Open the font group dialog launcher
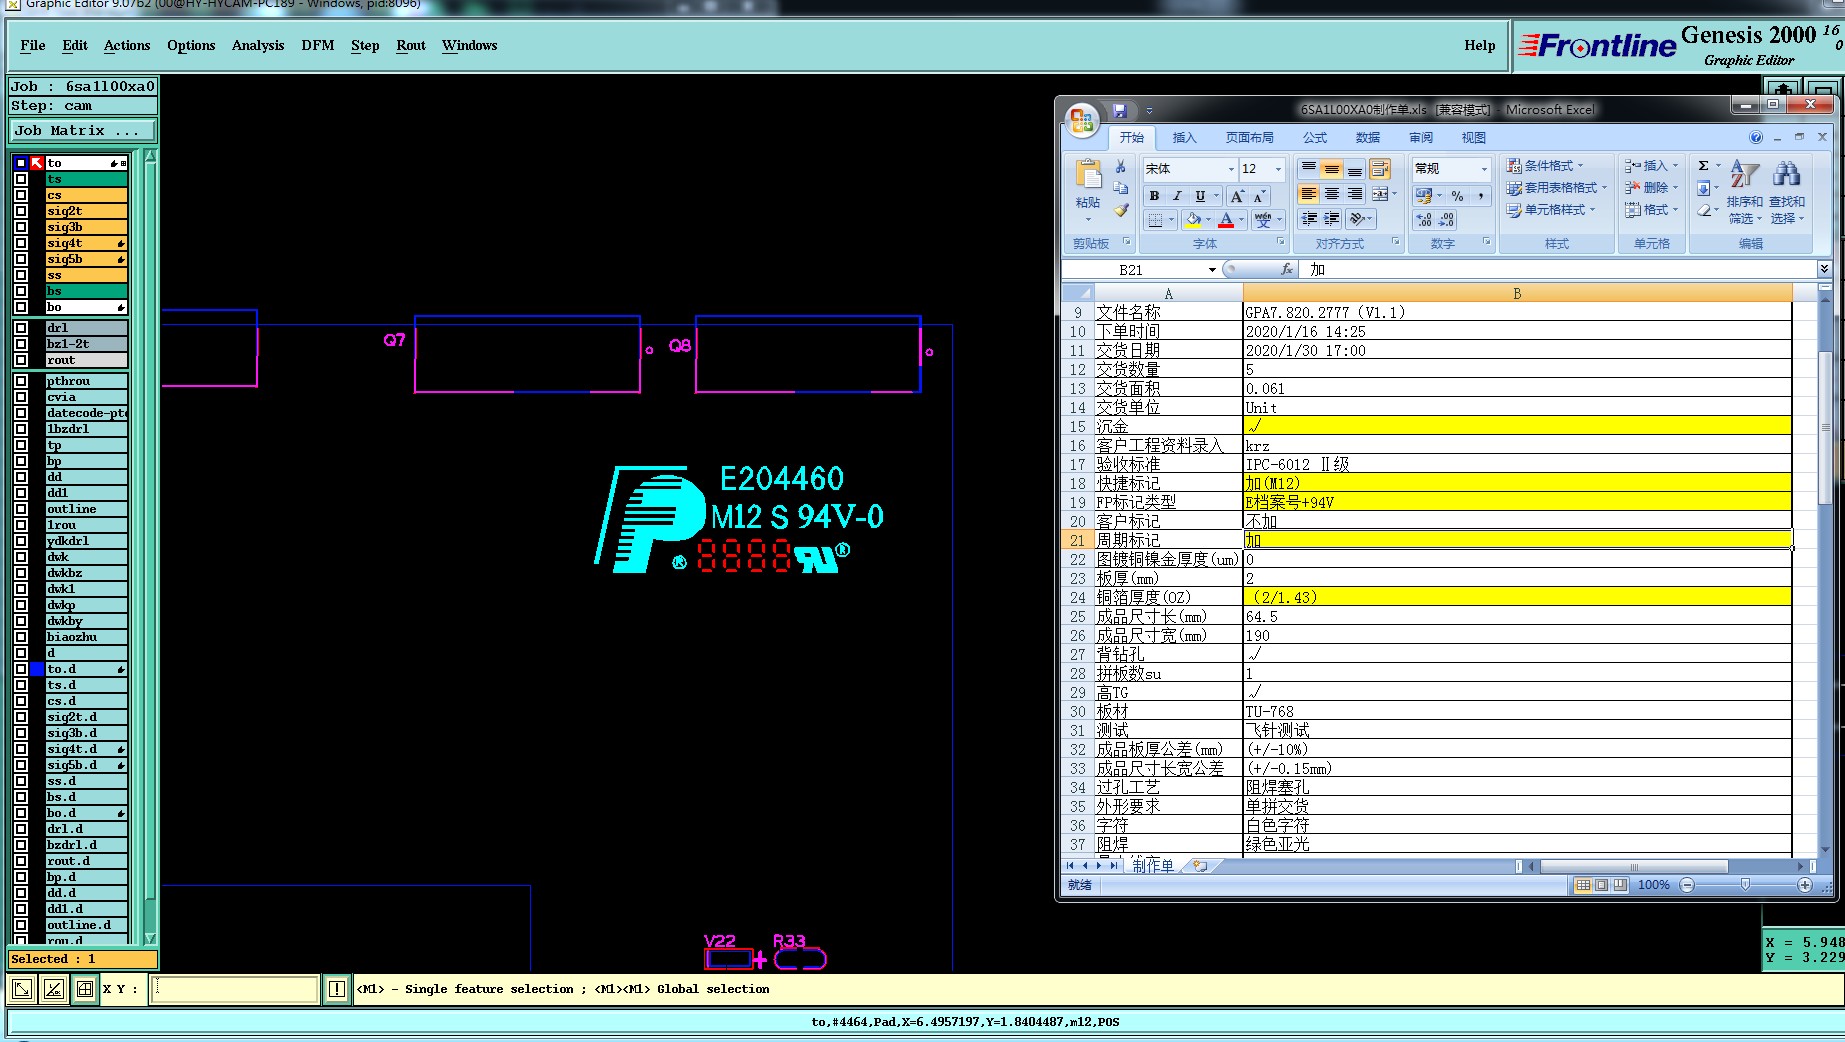 pos(1281,242)
